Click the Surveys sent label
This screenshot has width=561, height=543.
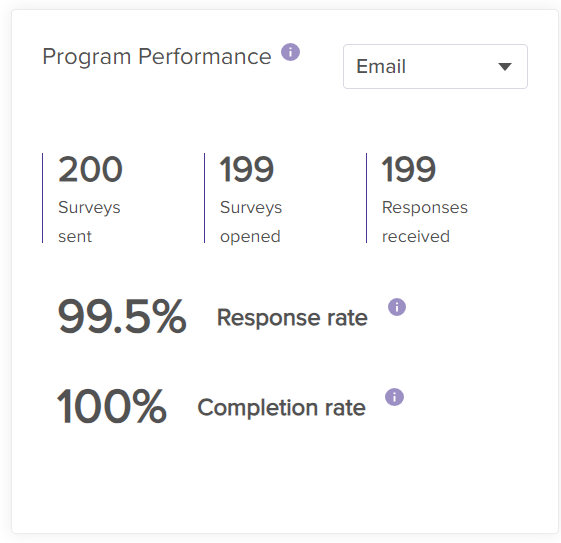[89, 222]
